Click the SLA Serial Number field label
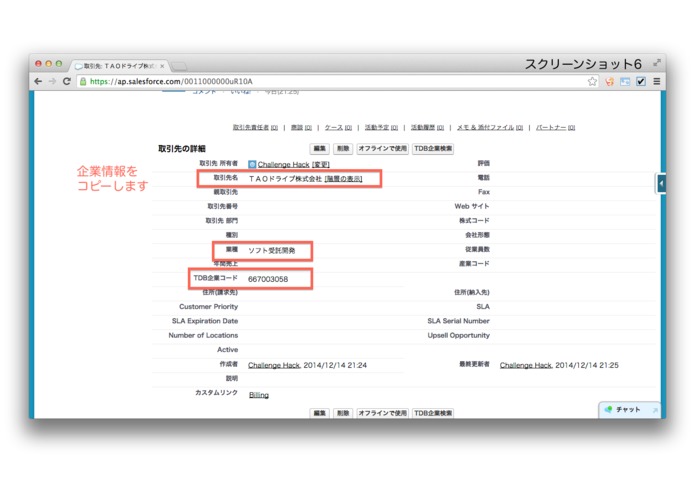695x494 pixels. [x=458, y=321]
